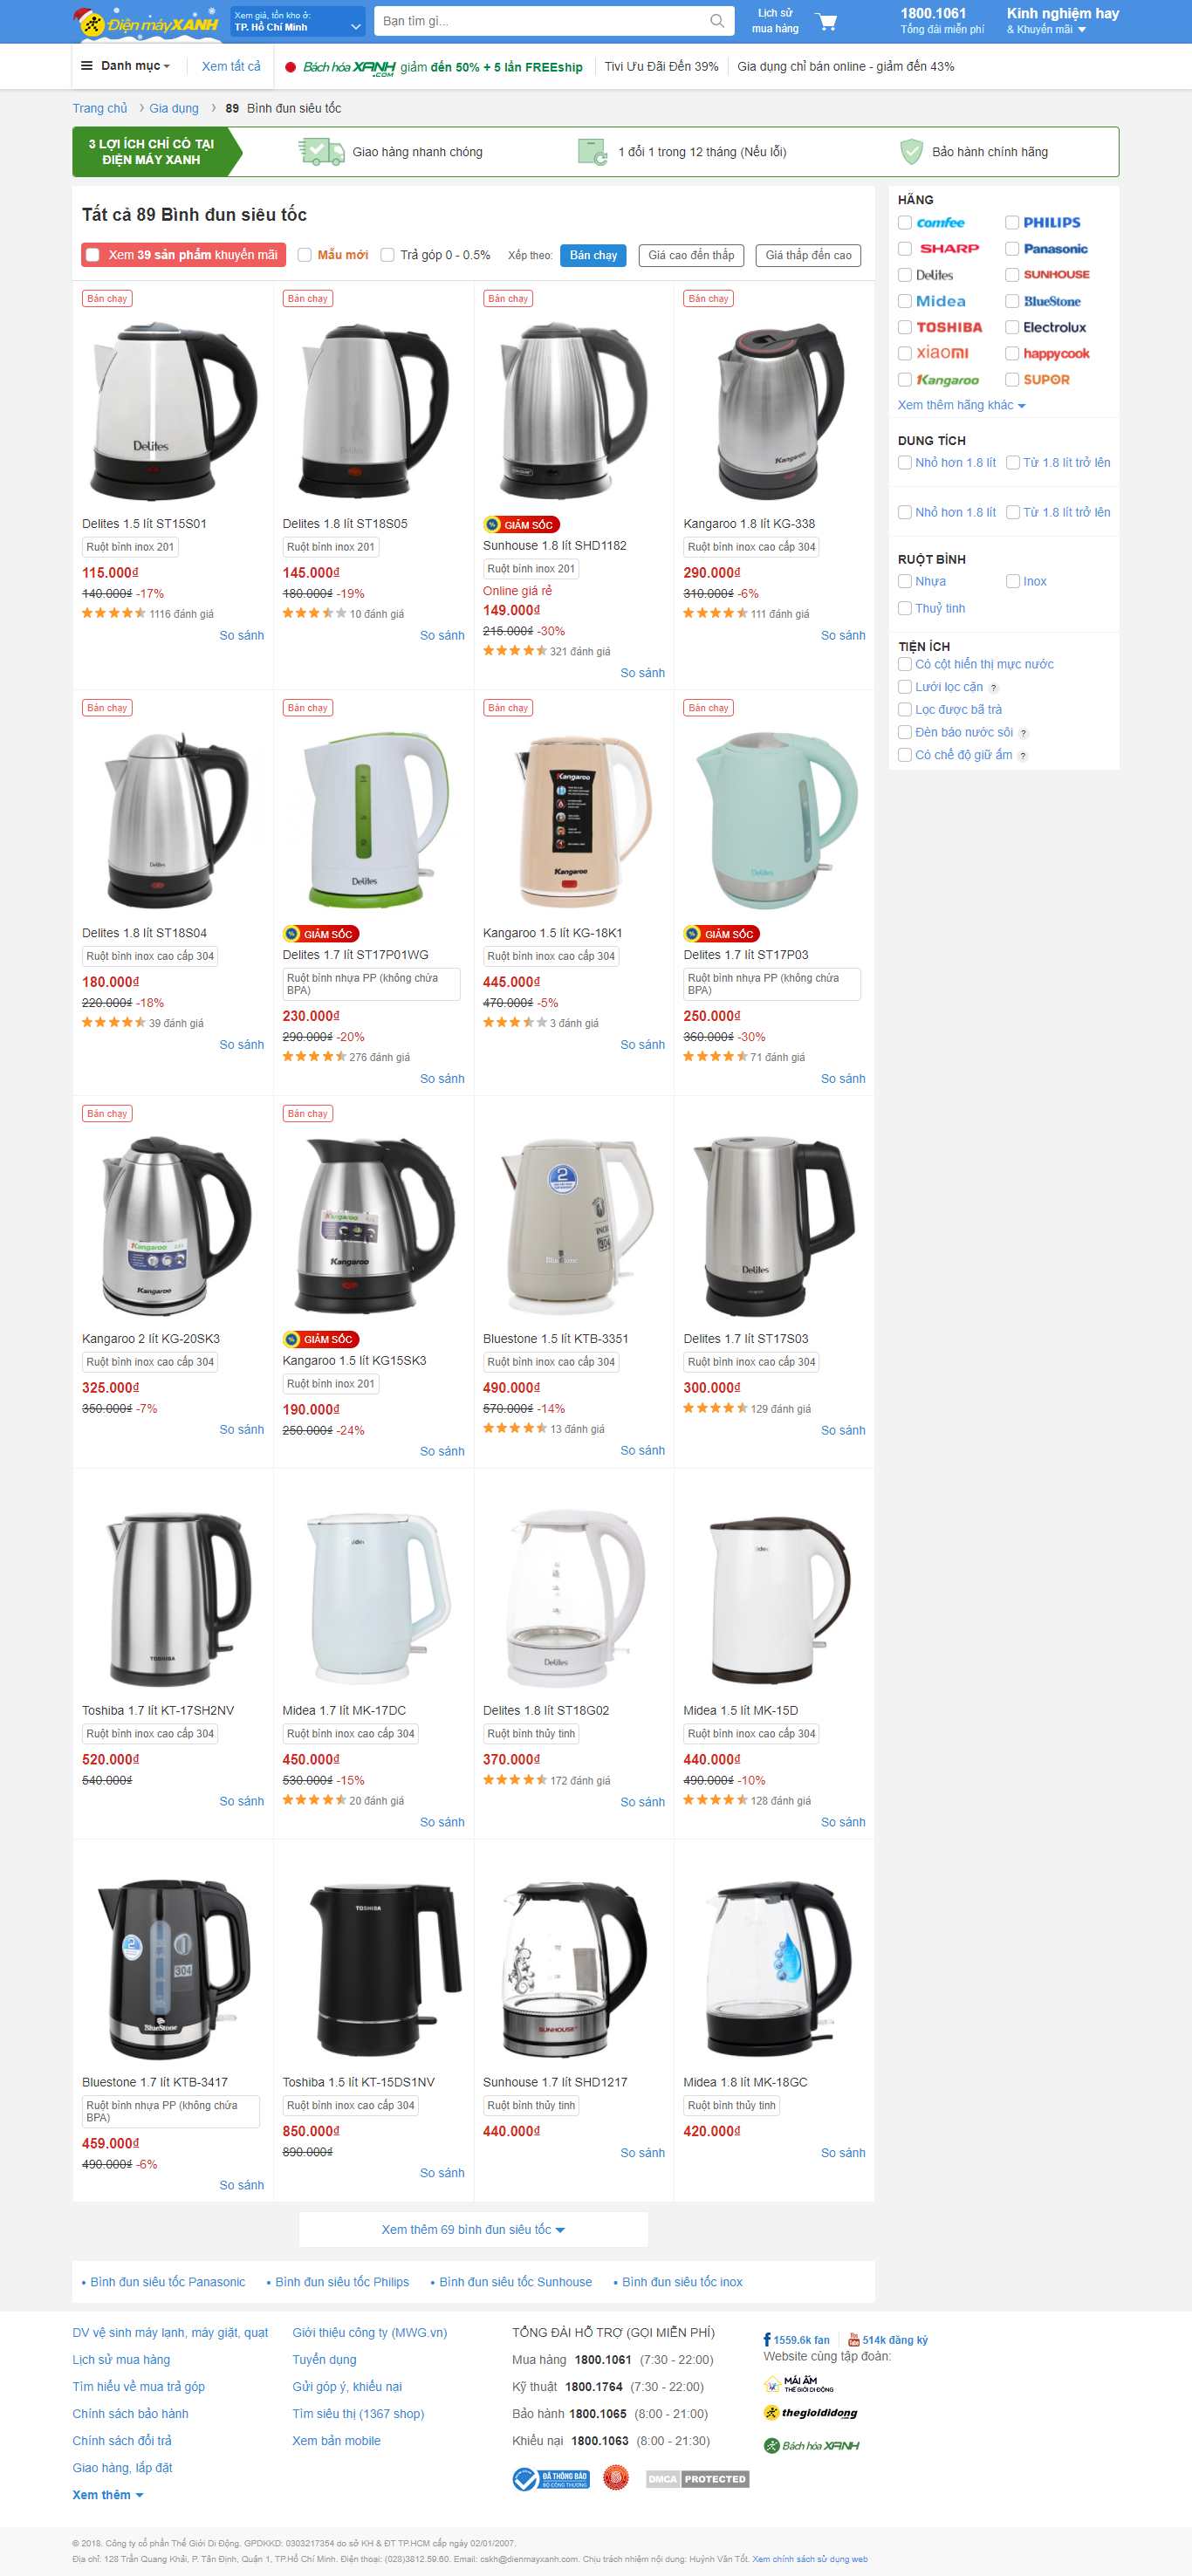
Task: Tick the Philips brand checkbox
Action: point(1012,222)
